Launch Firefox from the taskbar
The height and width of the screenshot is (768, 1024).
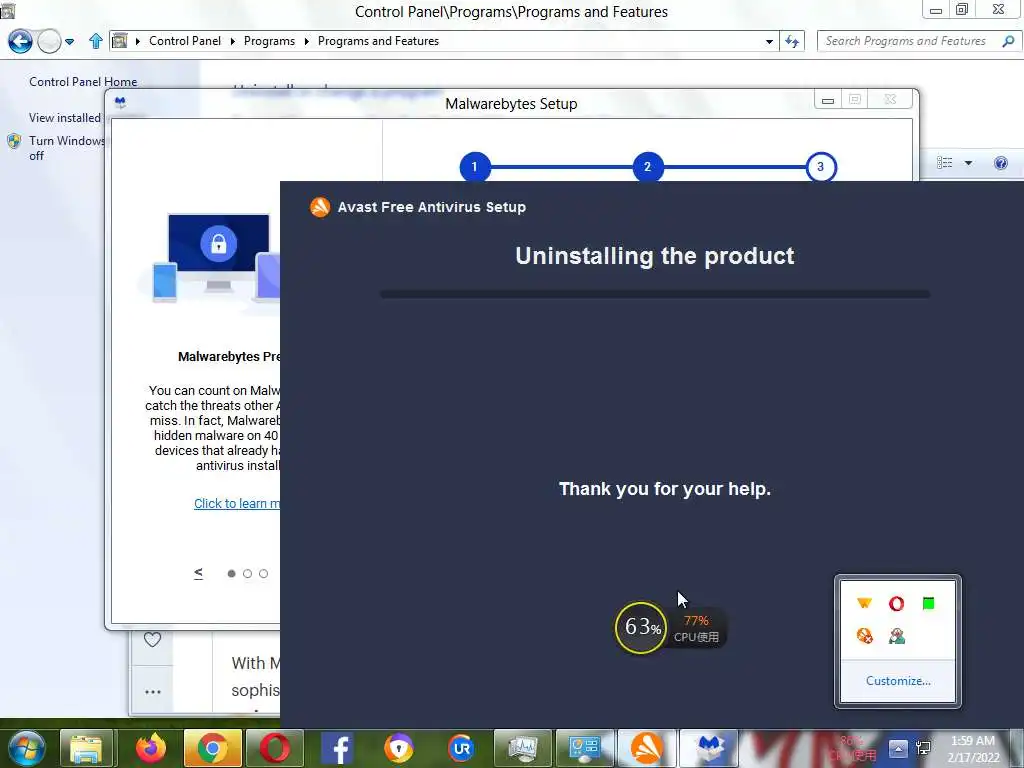(151, 749)
